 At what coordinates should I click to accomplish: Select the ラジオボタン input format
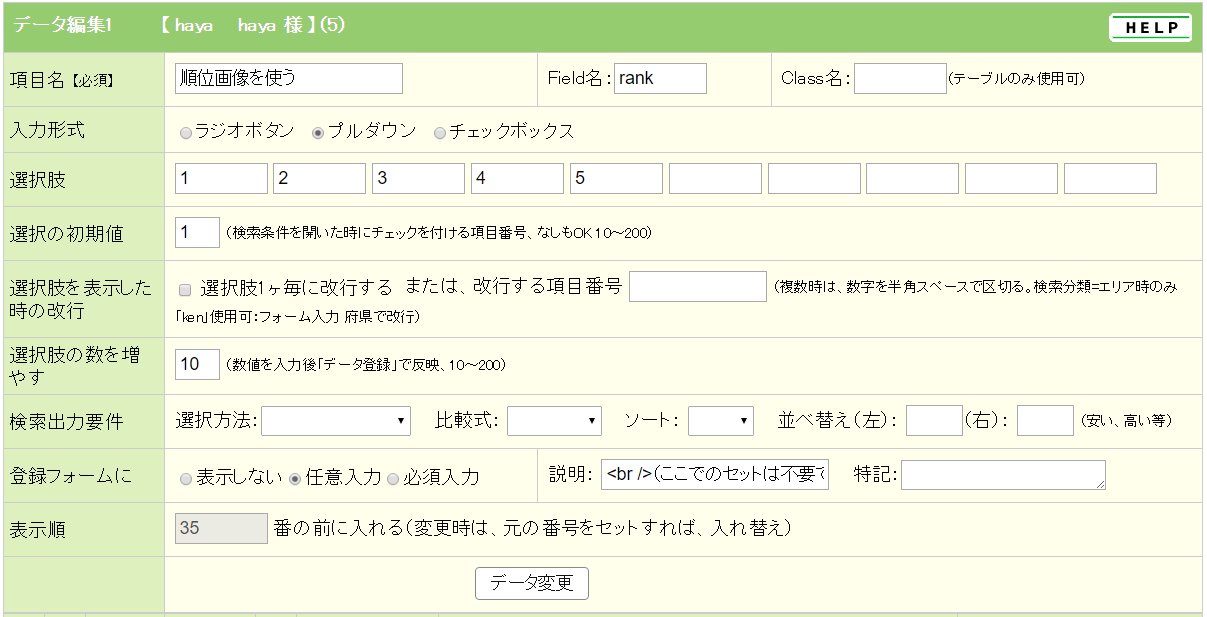pyautogui.click(x=186, y=132)
